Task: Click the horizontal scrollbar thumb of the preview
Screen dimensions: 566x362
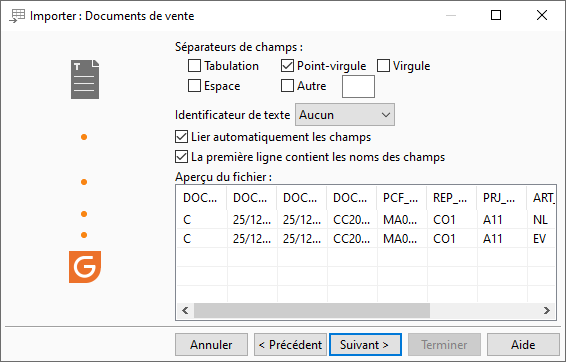Action: coord(312,310)
